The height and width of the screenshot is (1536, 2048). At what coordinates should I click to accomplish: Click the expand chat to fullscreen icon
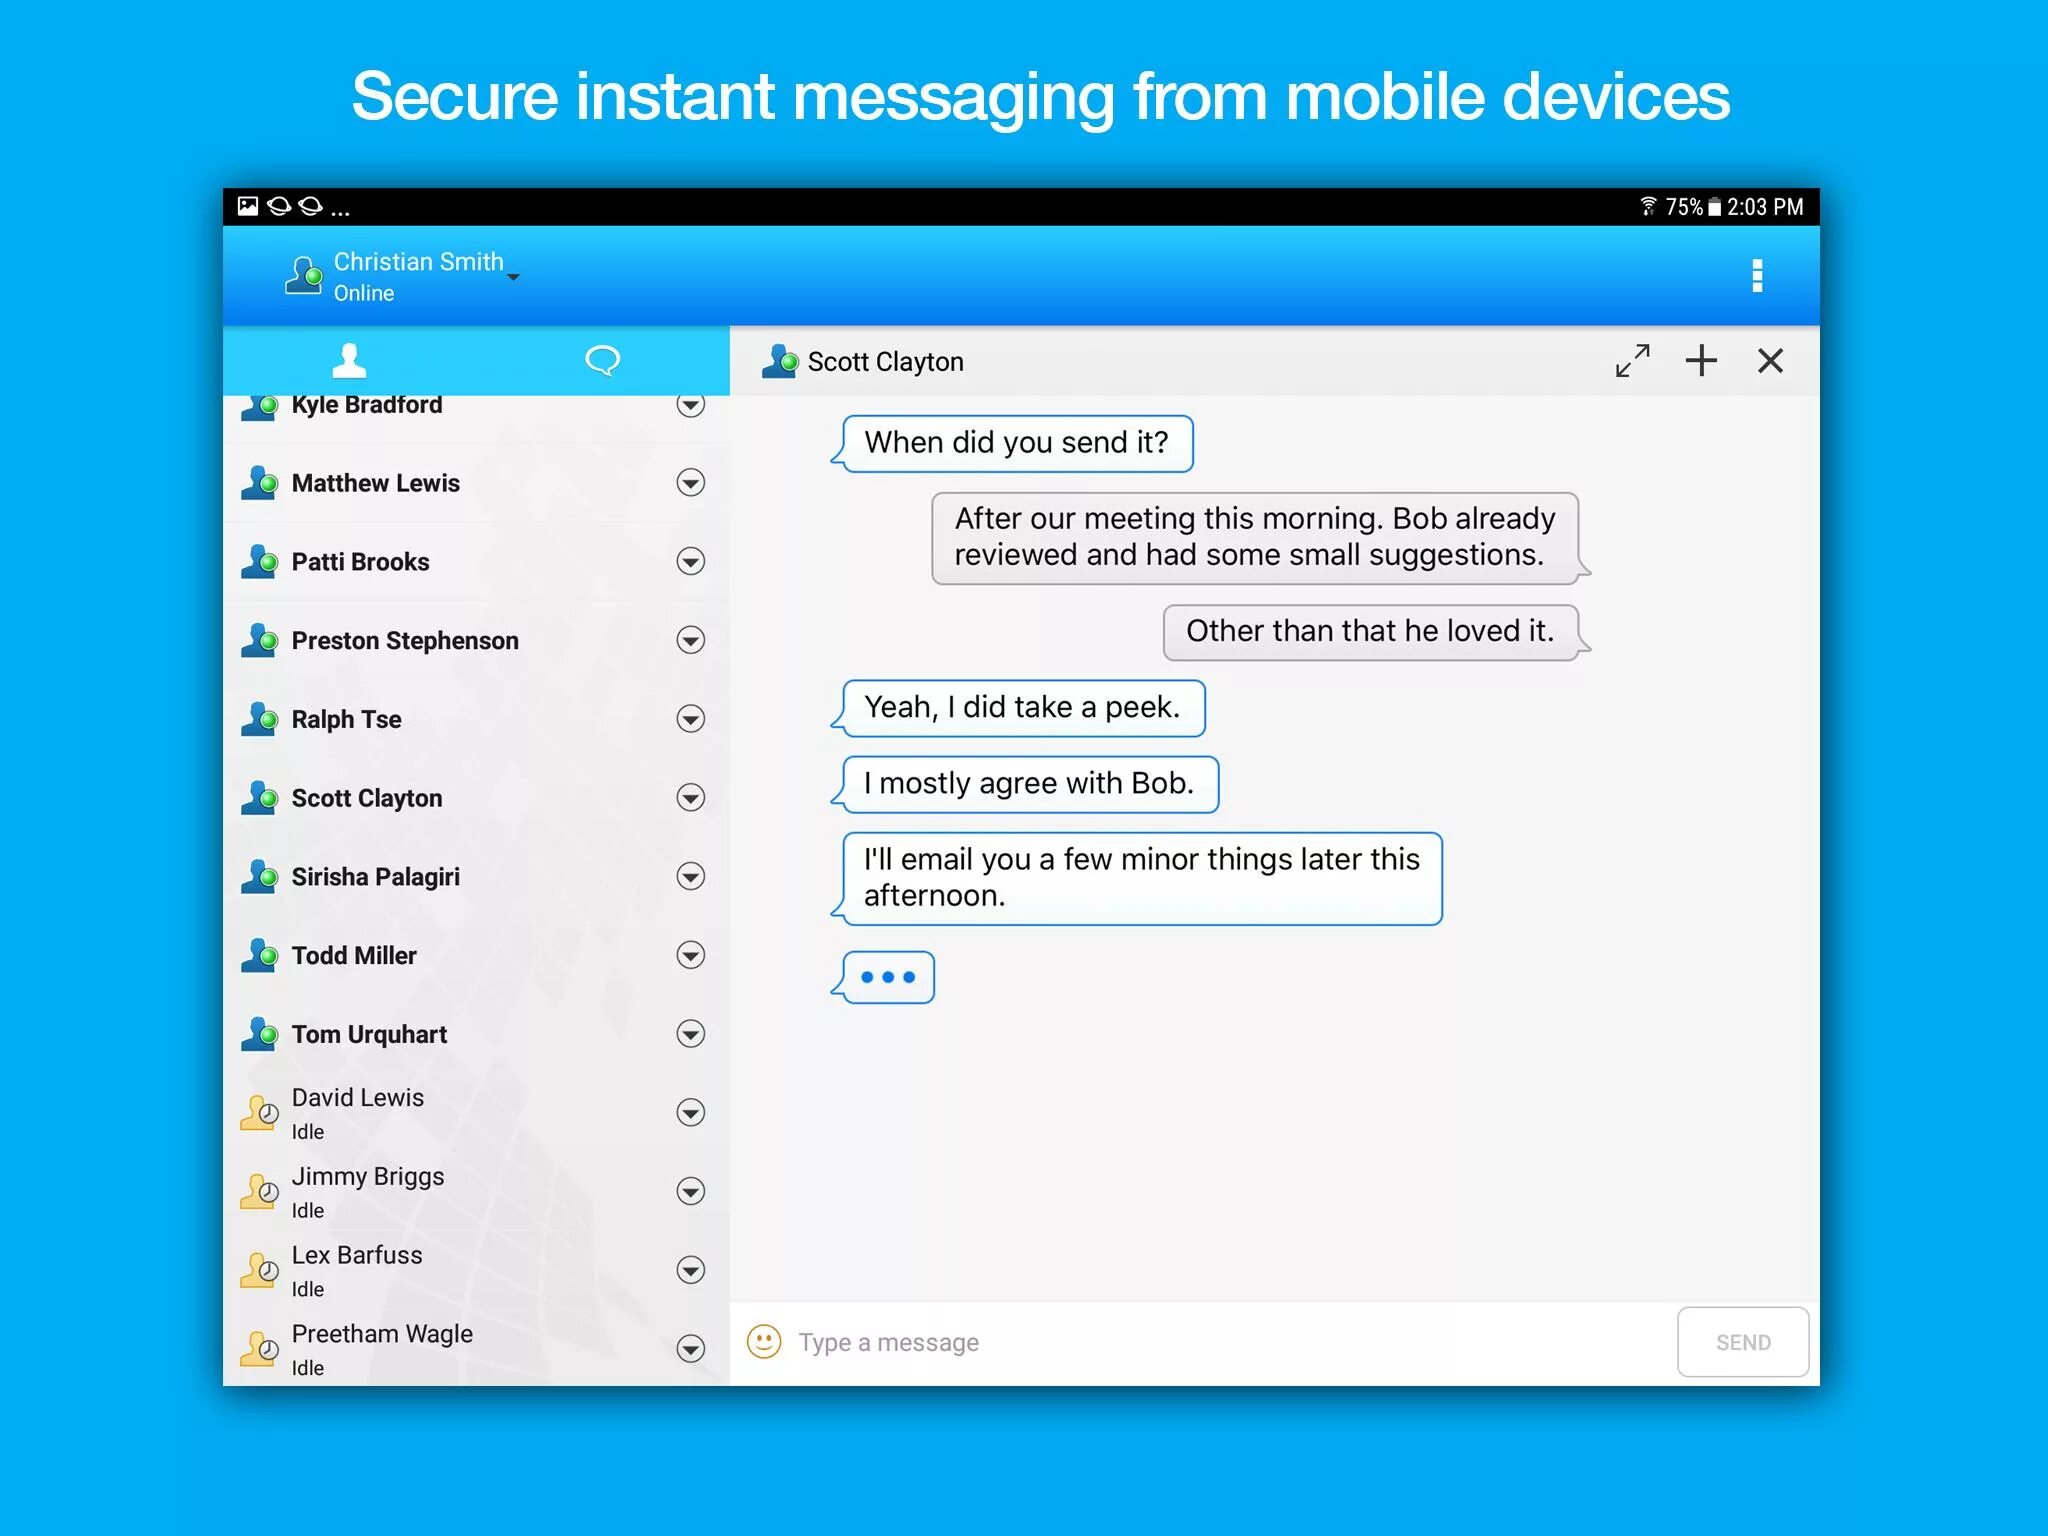[1627, 360]
